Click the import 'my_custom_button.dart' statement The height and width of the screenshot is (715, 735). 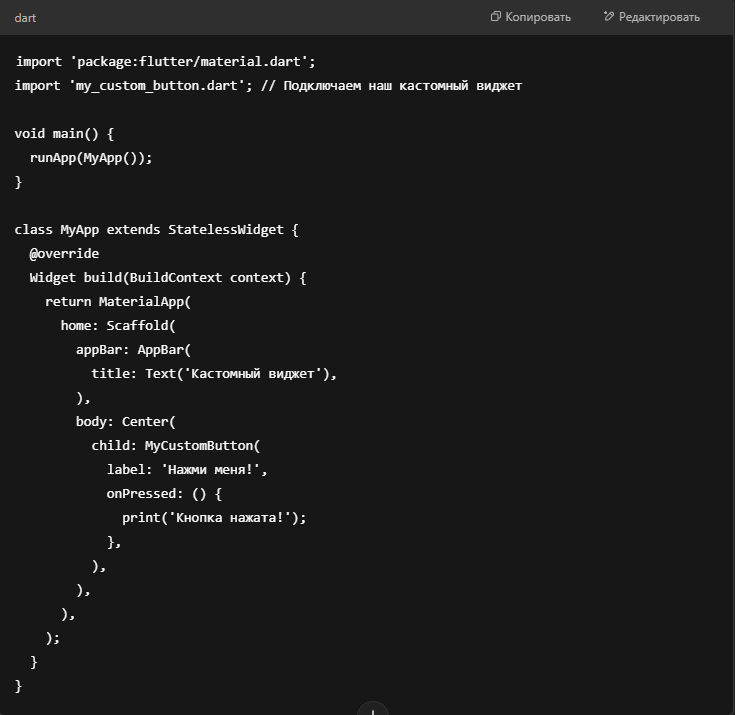tap(134, 86)
